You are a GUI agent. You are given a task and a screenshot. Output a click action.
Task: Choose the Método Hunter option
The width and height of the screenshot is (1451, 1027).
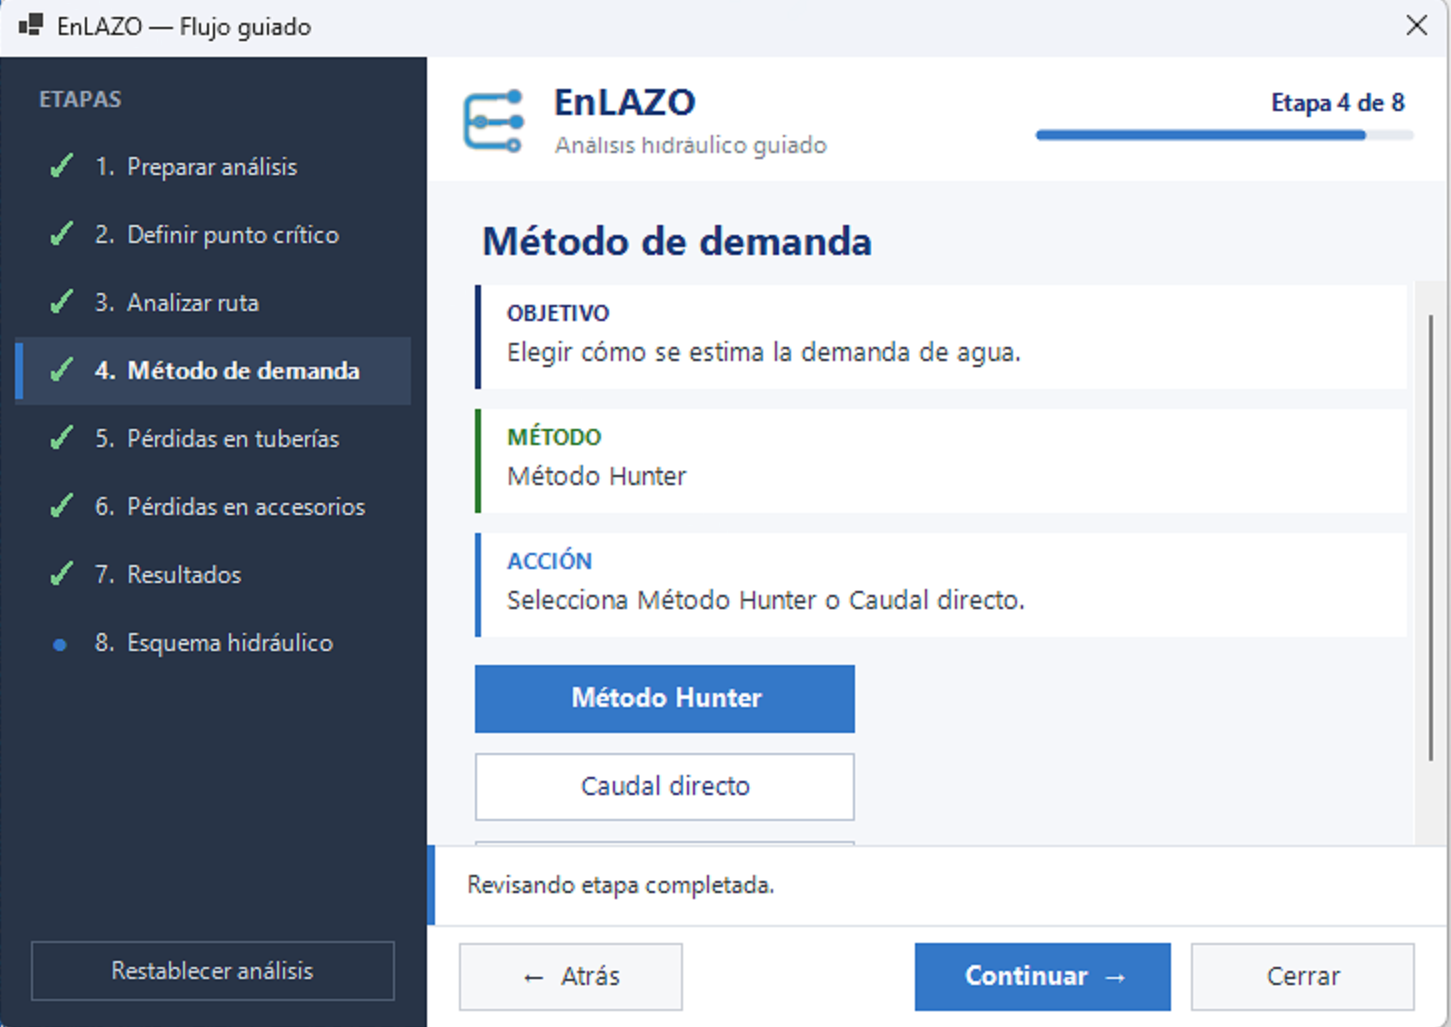coord(665,698)
